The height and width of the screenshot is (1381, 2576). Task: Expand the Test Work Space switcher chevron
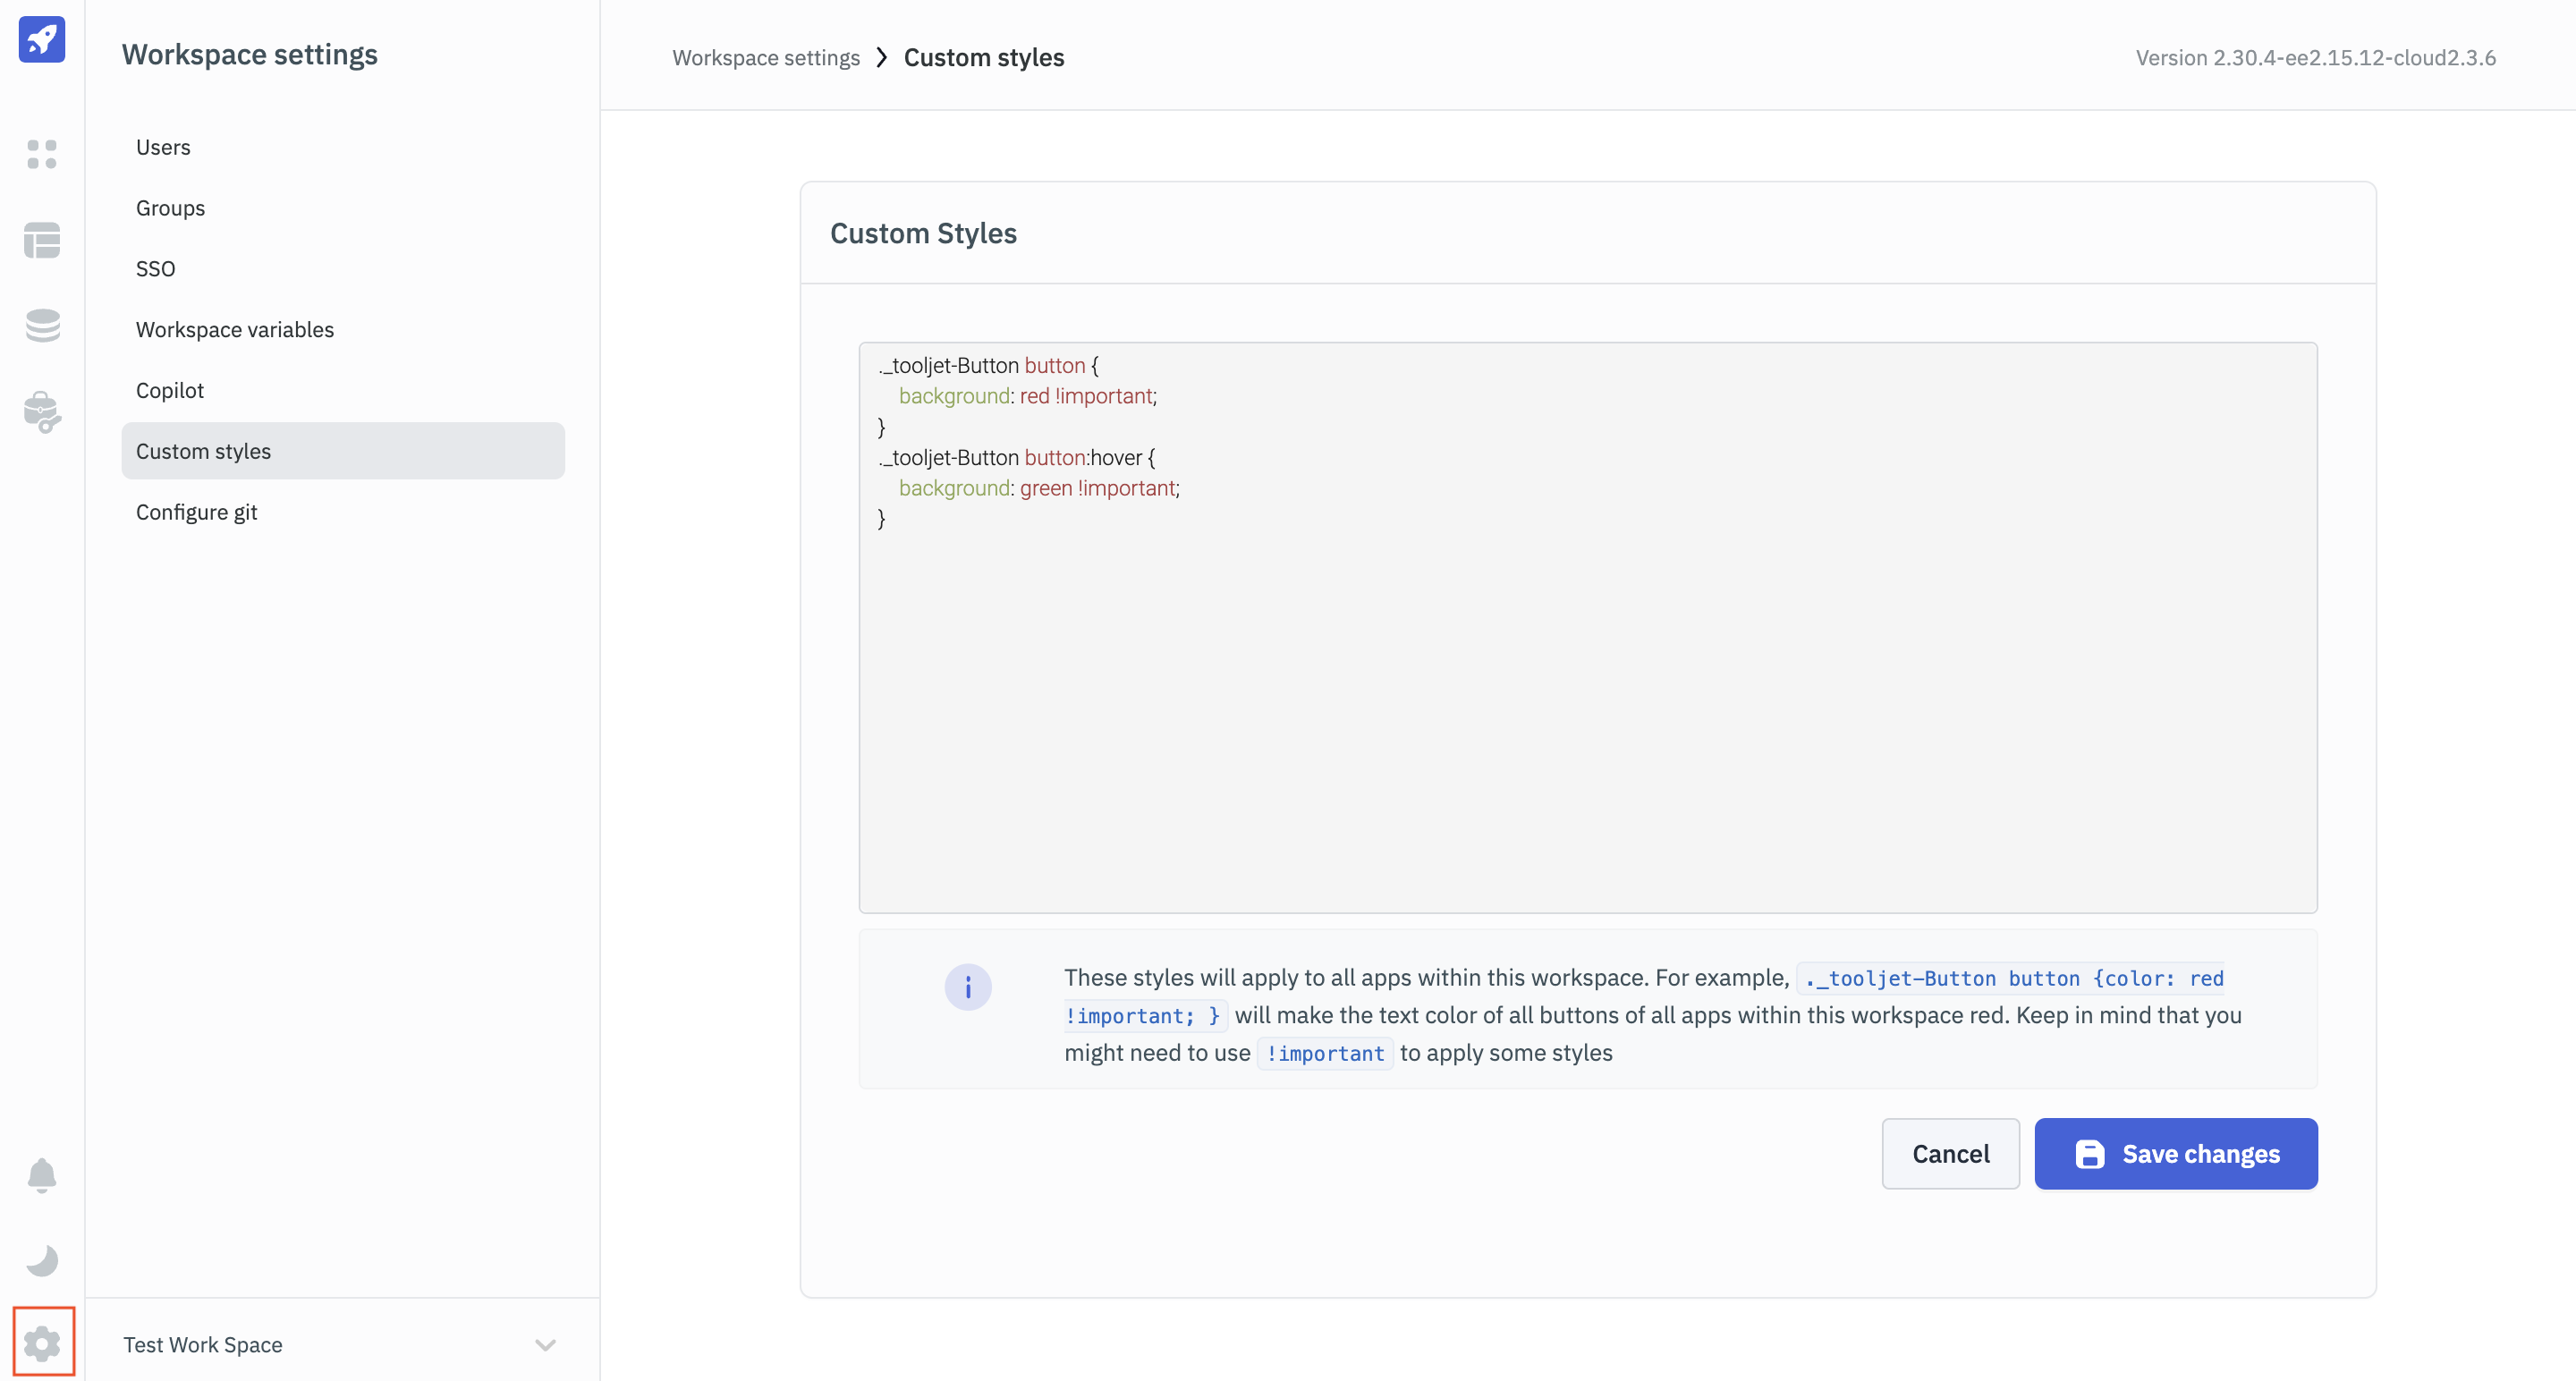click(545, 1345)
